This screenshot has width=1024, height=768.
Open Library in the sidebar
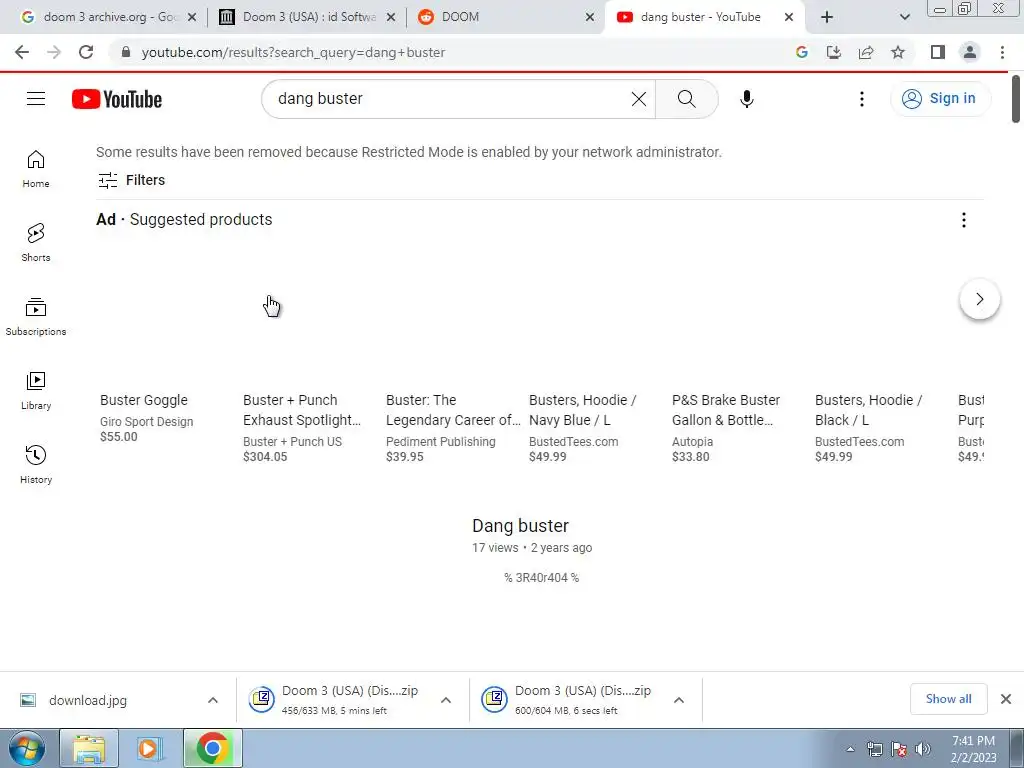tap(36, 391)
